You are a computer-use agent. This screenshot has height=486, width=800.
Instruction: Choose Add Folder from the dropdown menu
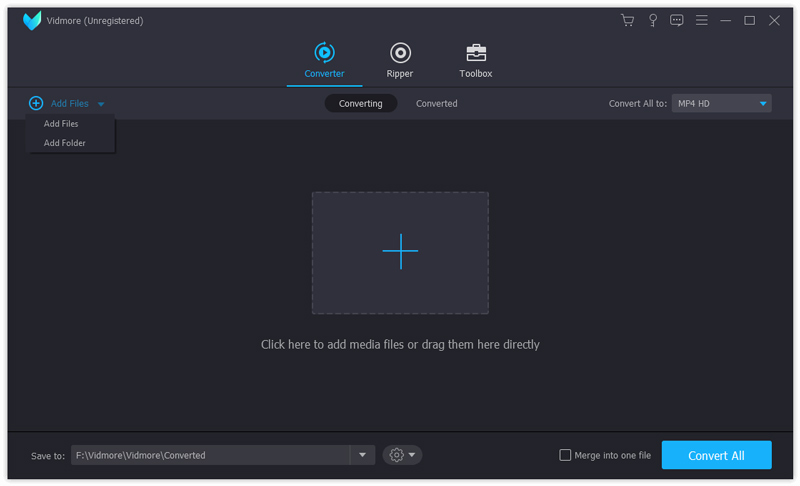[x=65, y=143]
